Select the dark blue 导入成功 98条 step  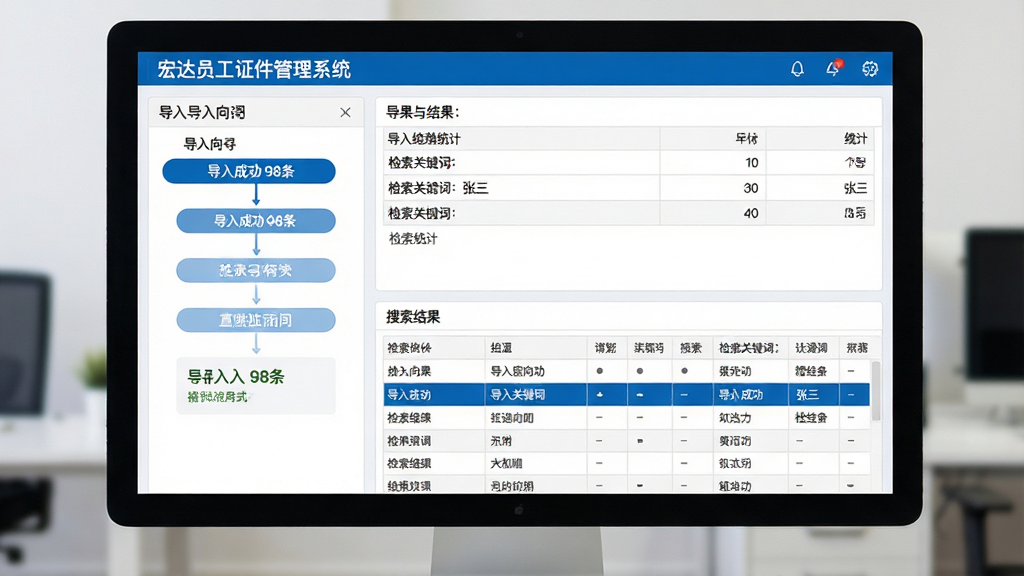249,171
